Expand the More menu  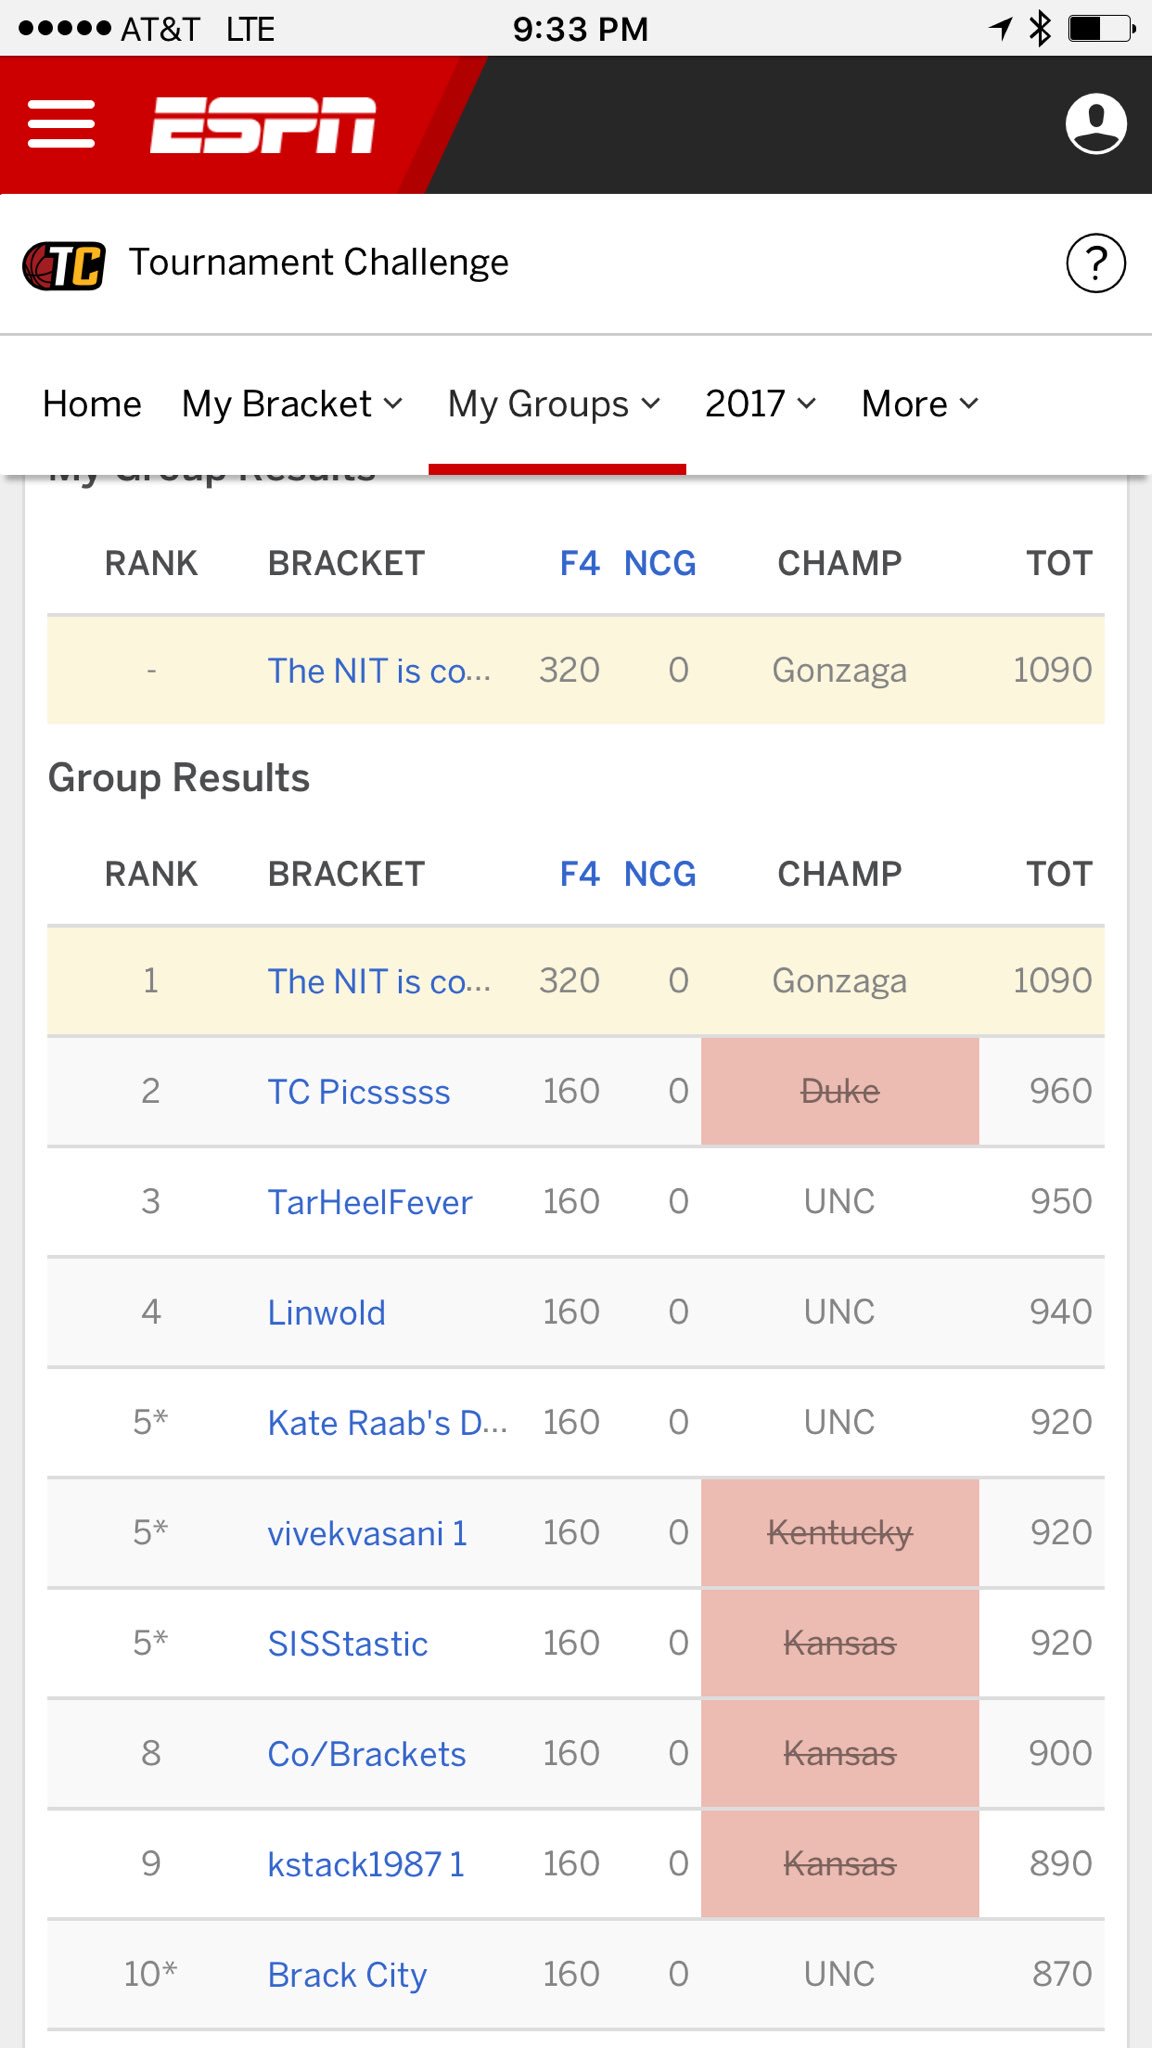pyautogui.click(x=919, y=404)
